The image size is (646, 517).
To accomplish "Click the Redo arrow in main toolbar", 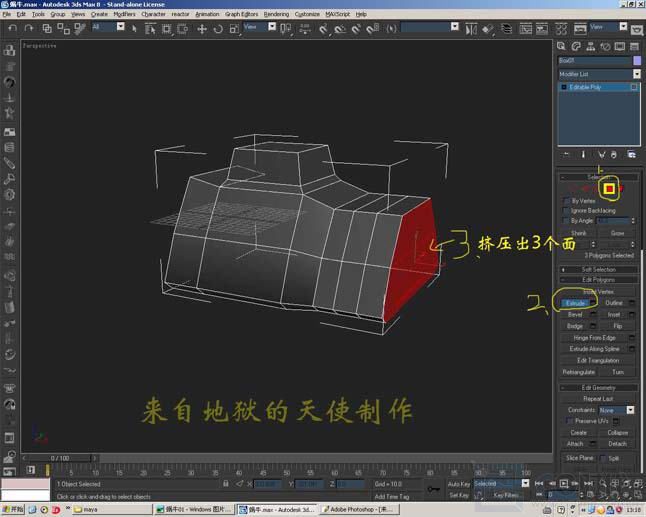I will 28,28.
